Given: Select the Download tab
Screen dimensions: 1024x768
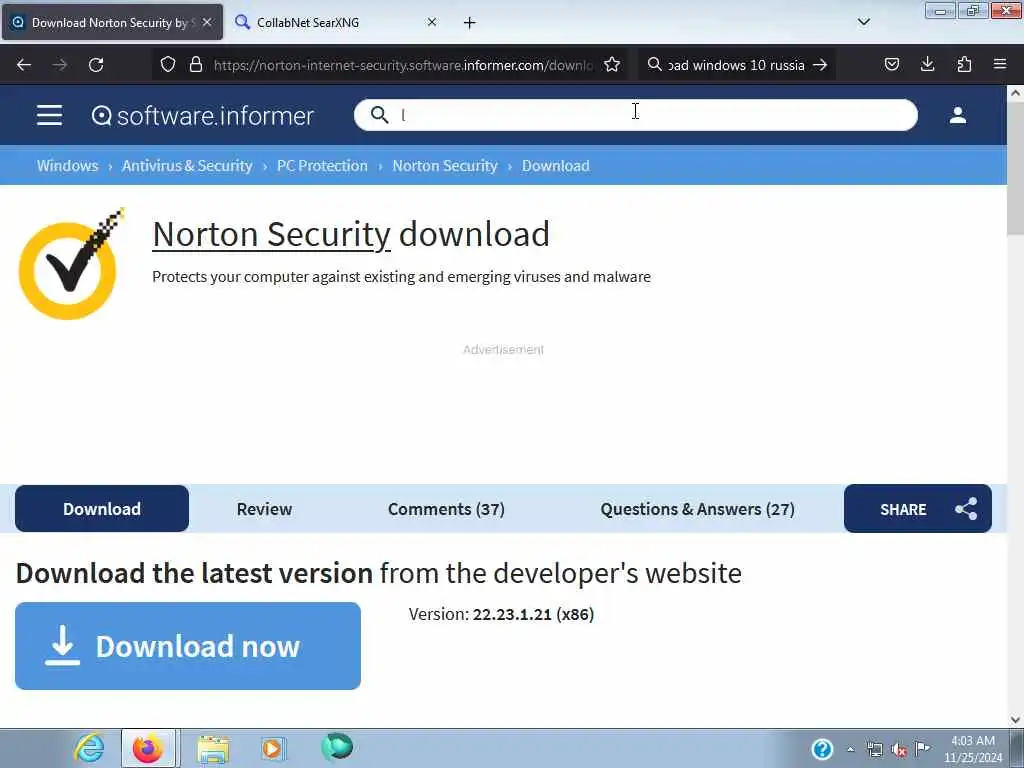Looking at the screenshot, I should coord(102,509).
